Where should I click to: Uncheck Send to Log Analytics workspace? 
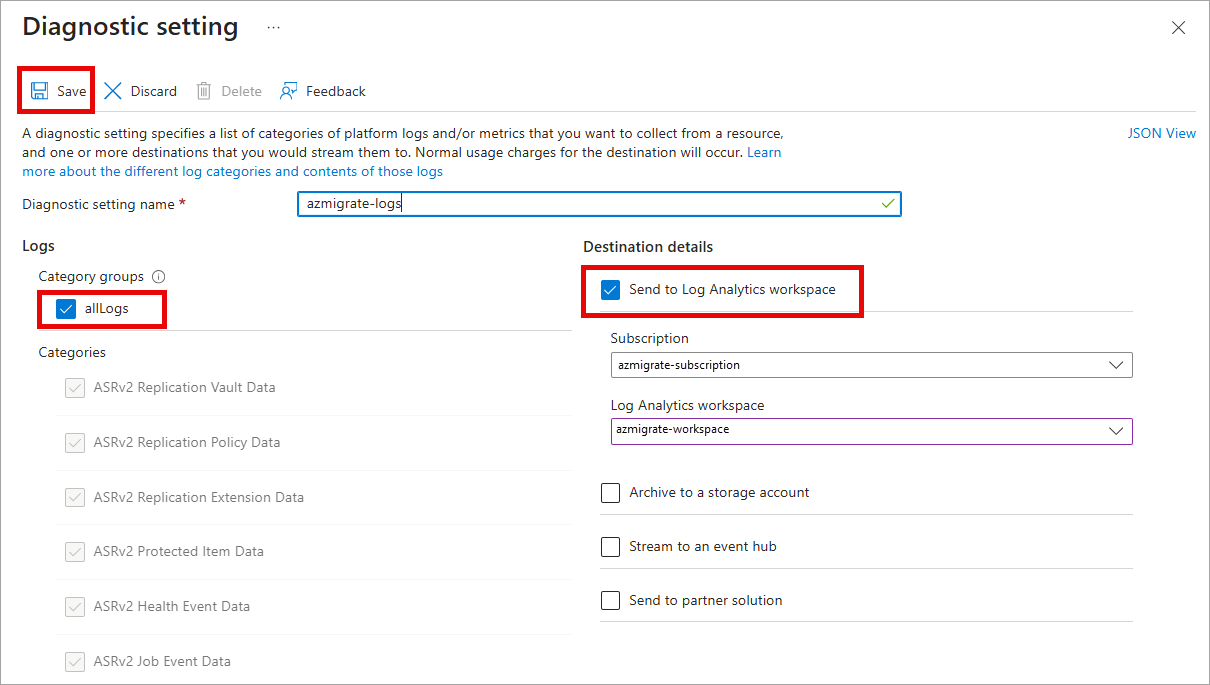(611, 290)
